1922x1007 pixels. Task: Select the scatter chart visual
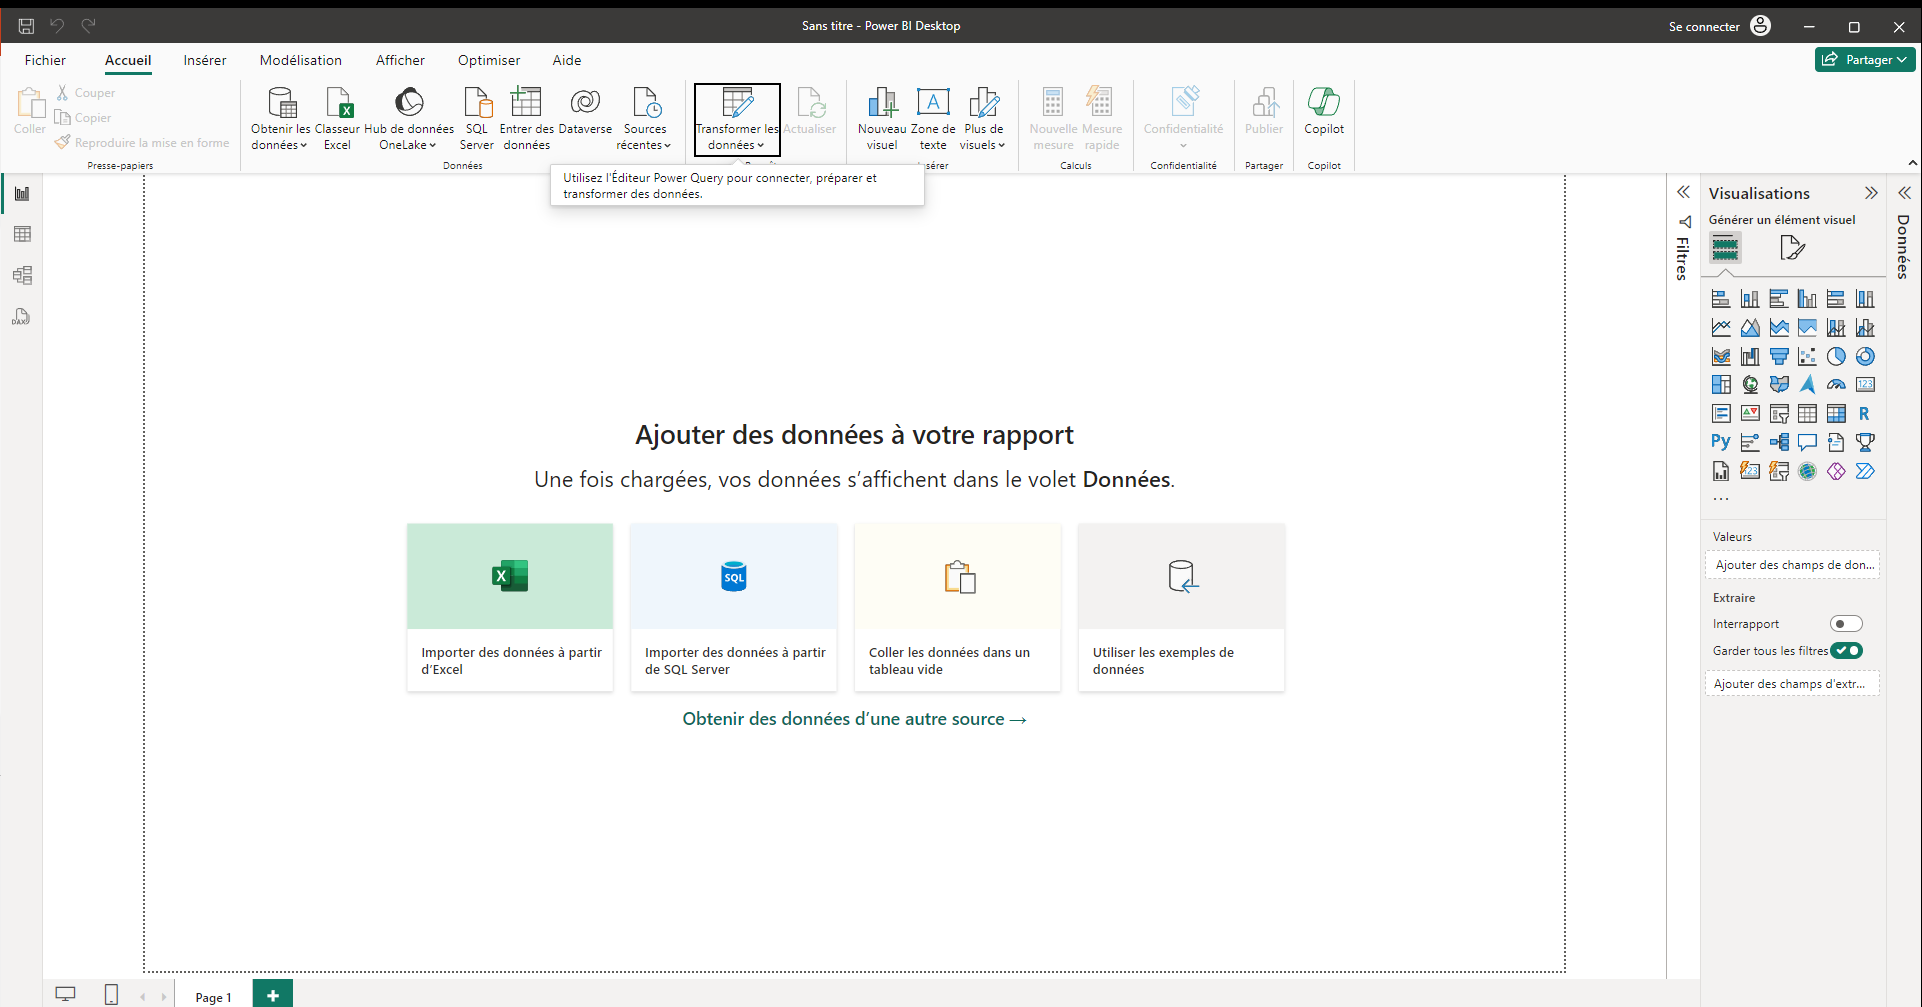coord(1807,357)
